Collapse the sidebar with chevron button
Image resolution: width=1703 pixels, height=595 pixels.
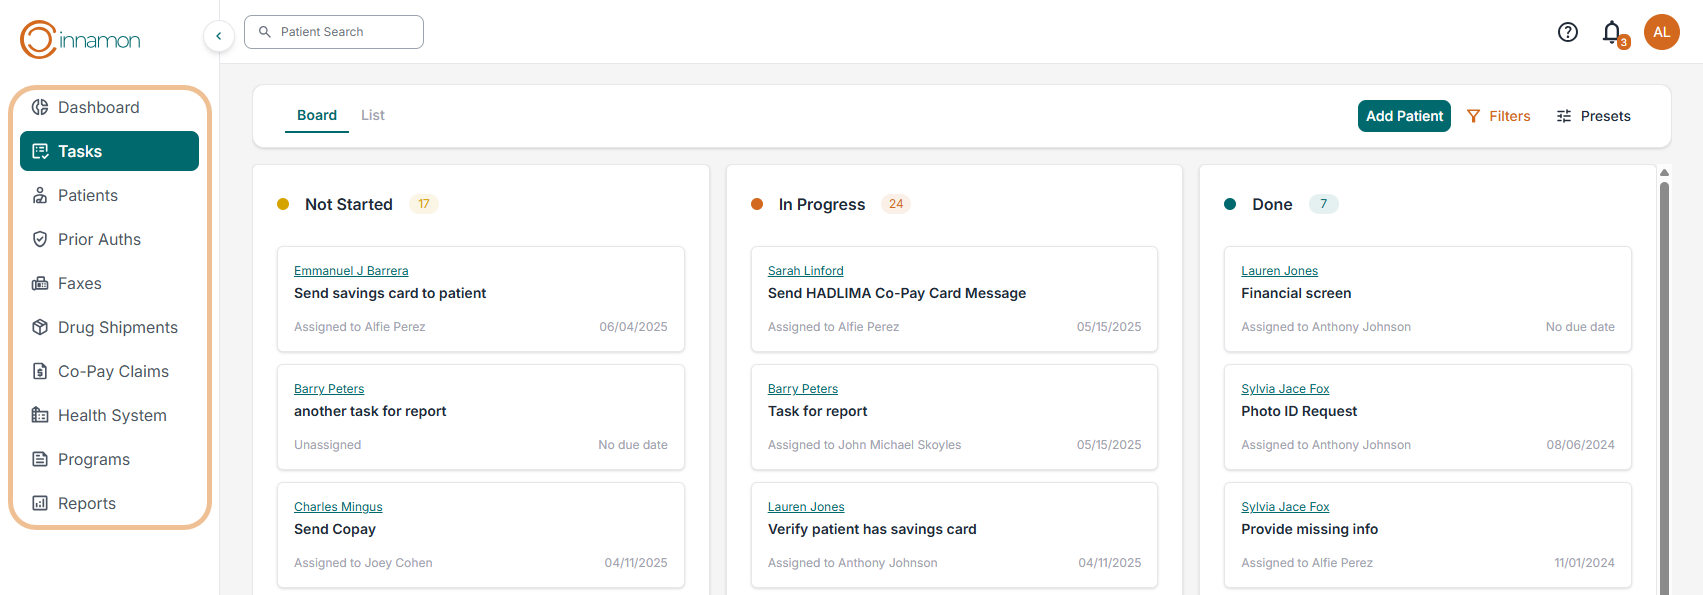click(218, 36)
